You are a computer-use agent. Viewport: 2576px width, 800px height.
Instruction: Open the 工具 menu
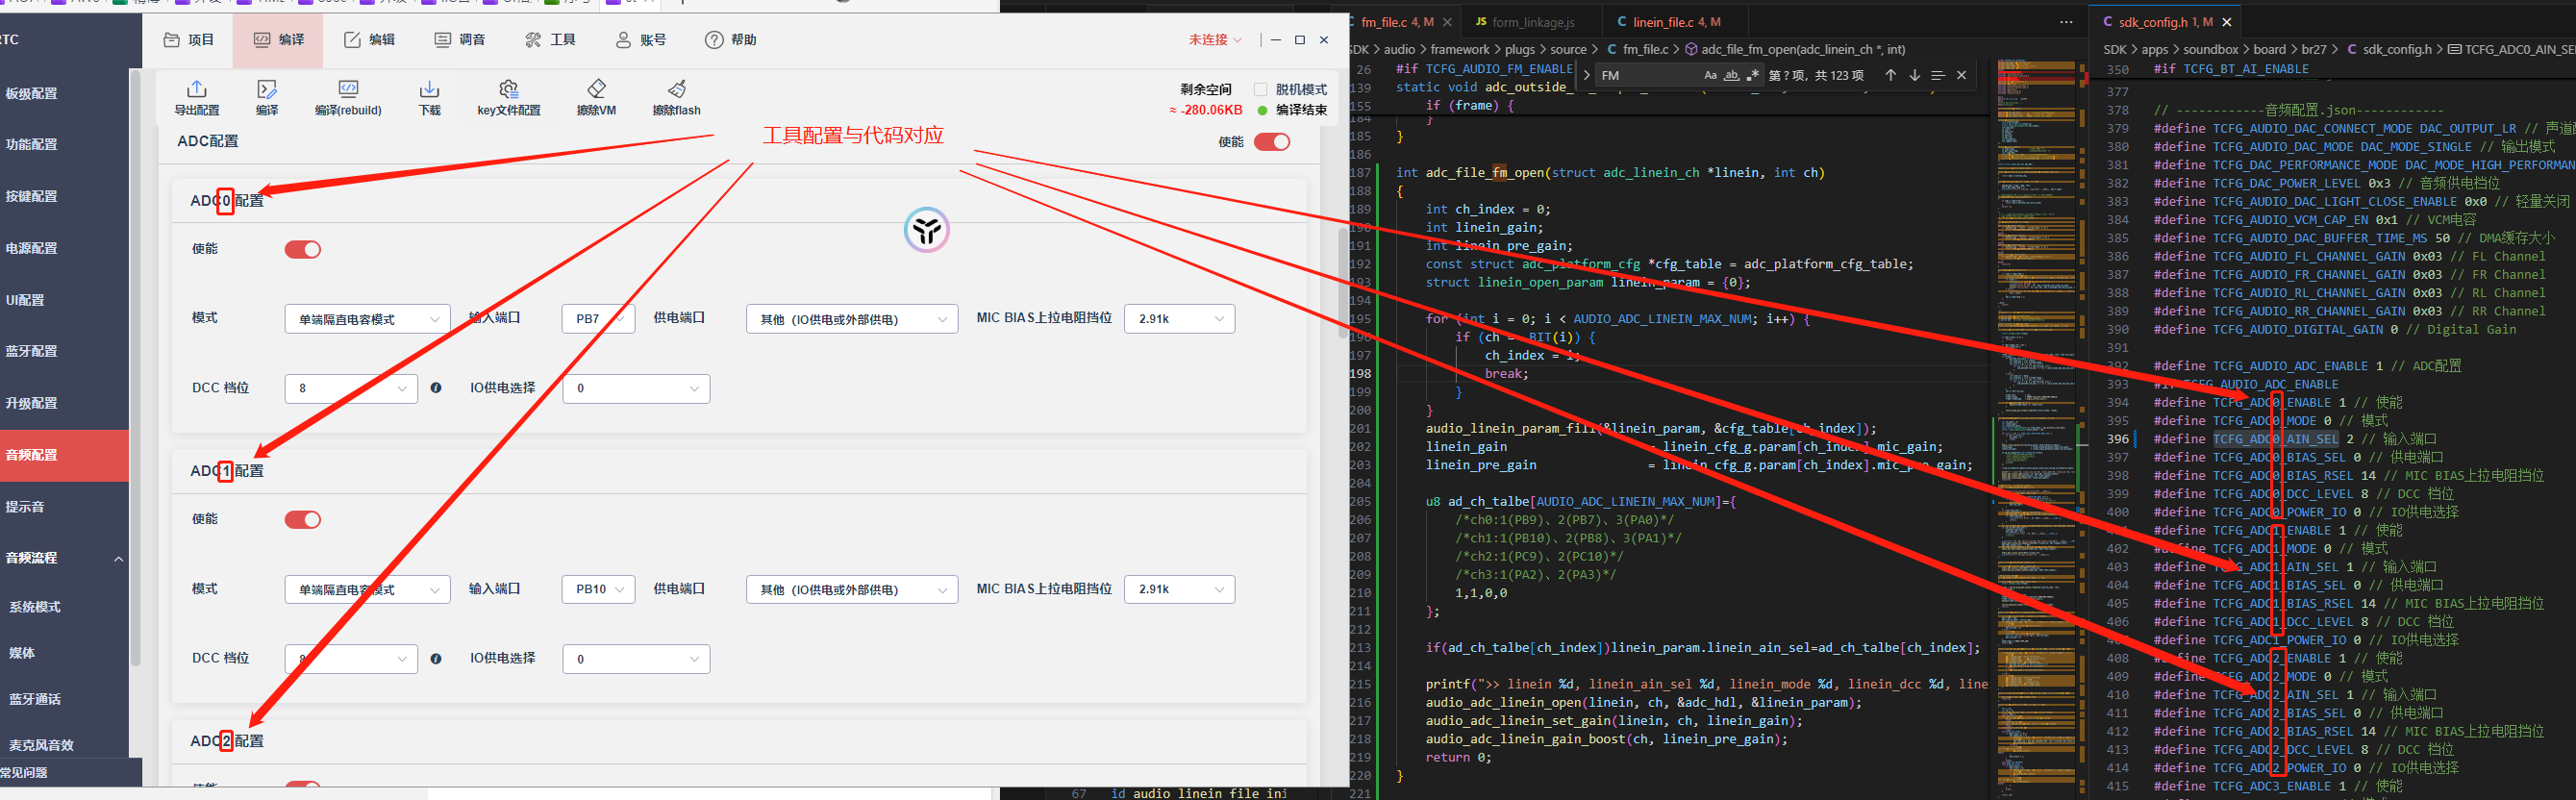click(x=550, y=40)
